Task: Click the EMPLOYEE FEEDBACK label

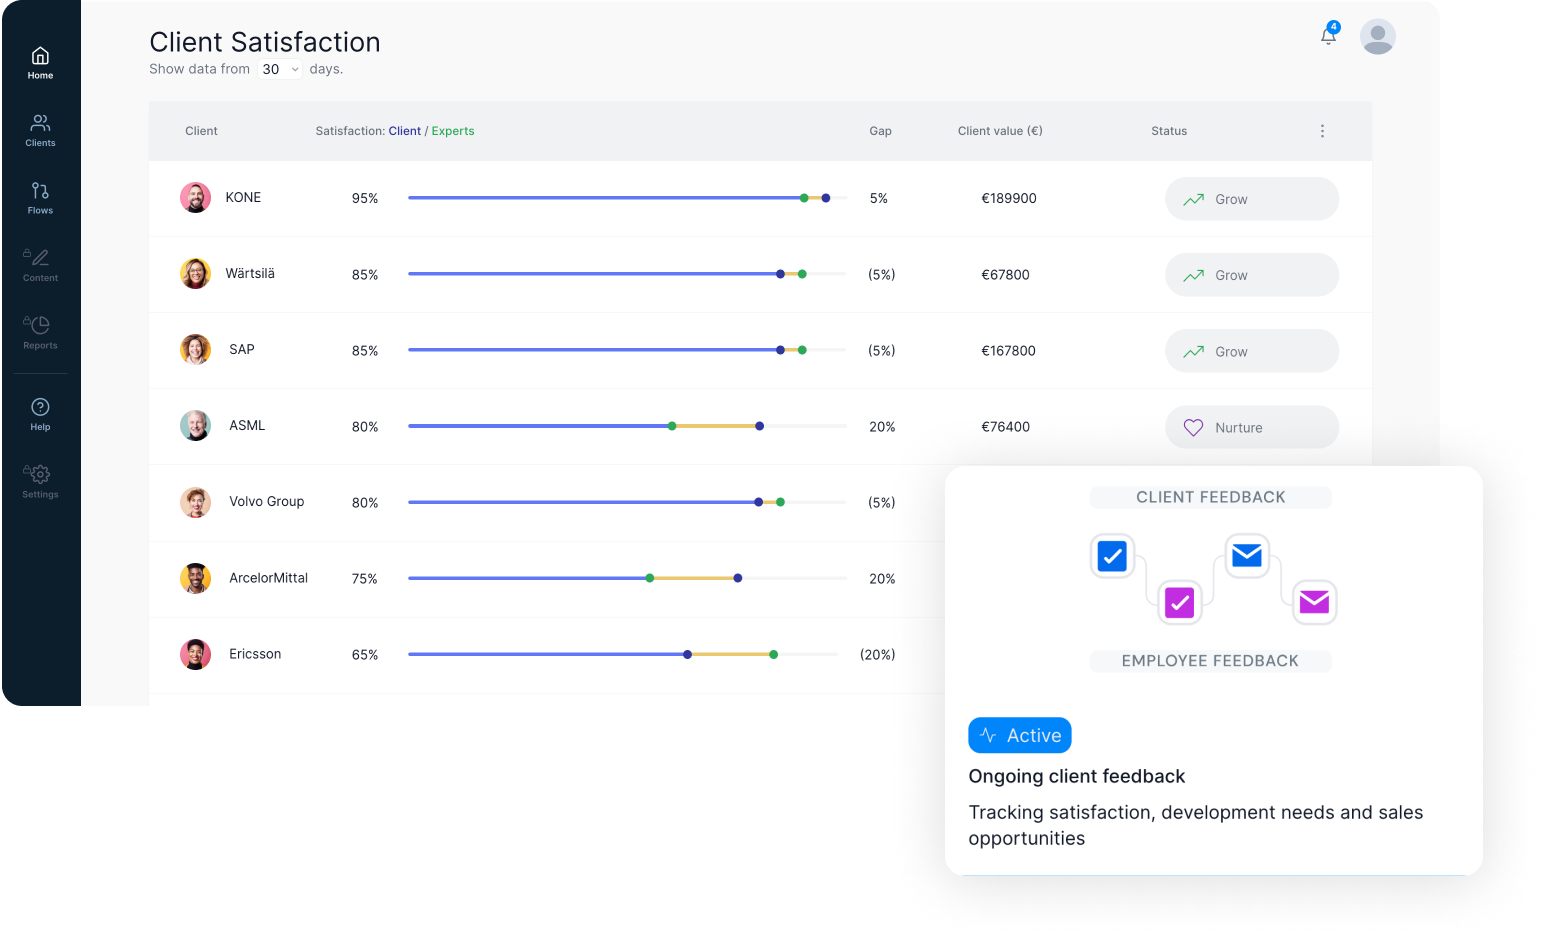Action: click(x=1210, y=661)
